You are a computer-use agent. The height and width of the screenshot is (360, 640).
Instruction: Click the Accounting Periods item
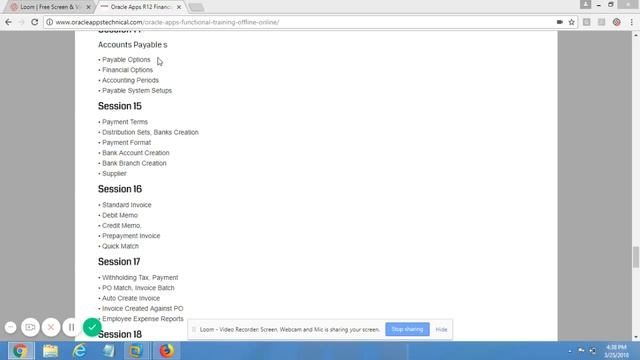[x=130, y=80]
